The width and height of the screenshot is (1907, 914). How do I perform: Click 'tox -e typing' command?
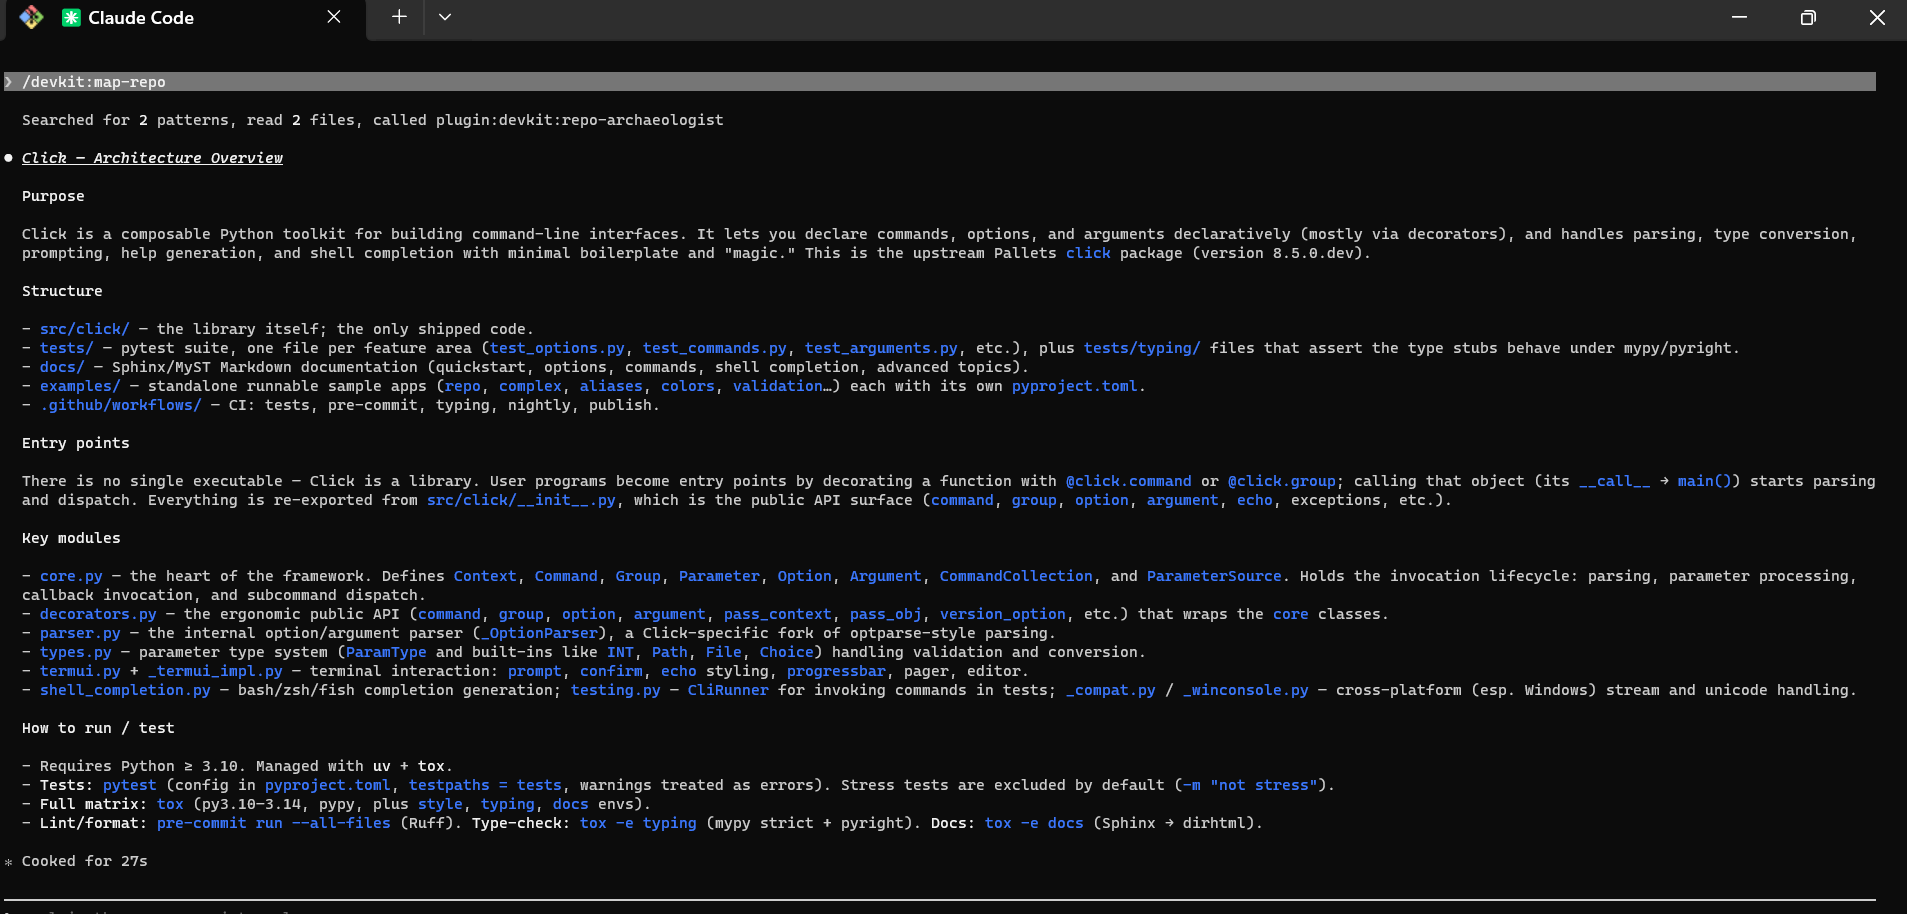click(x=638, y=823)
